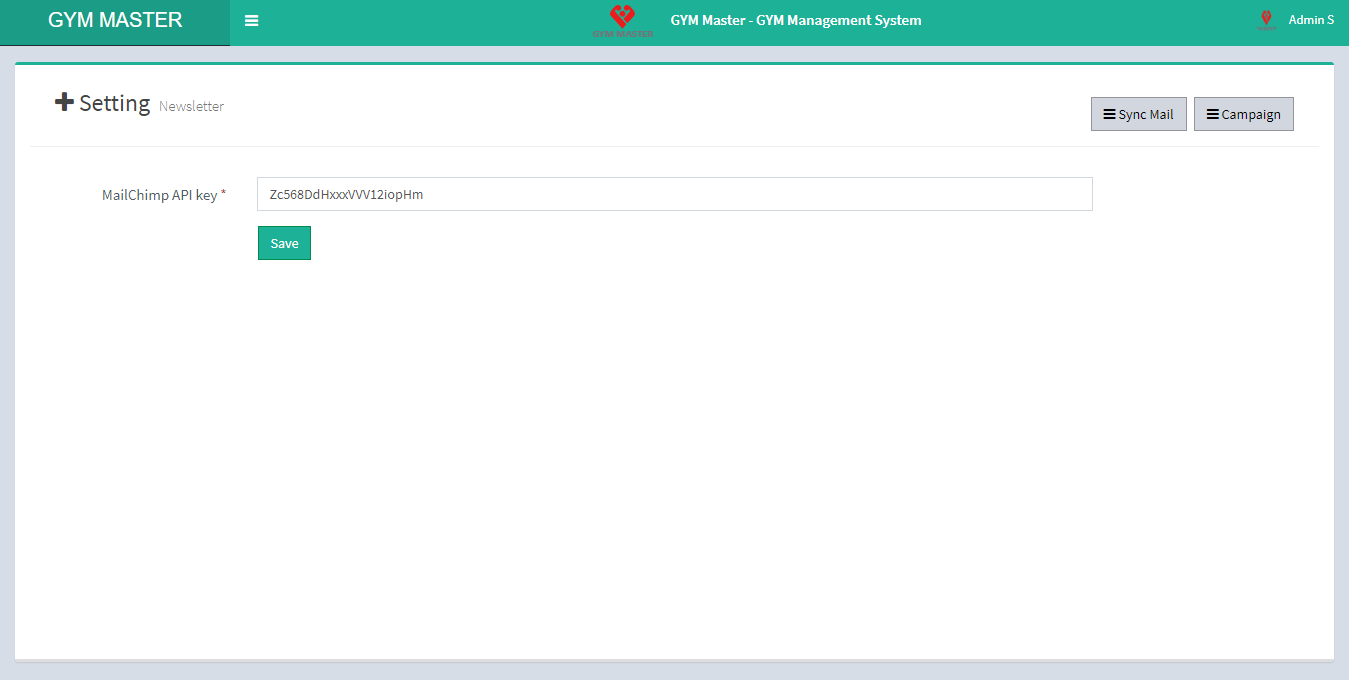Click the MailChimp API key label

pyautogui.click(x=159, y=195)
